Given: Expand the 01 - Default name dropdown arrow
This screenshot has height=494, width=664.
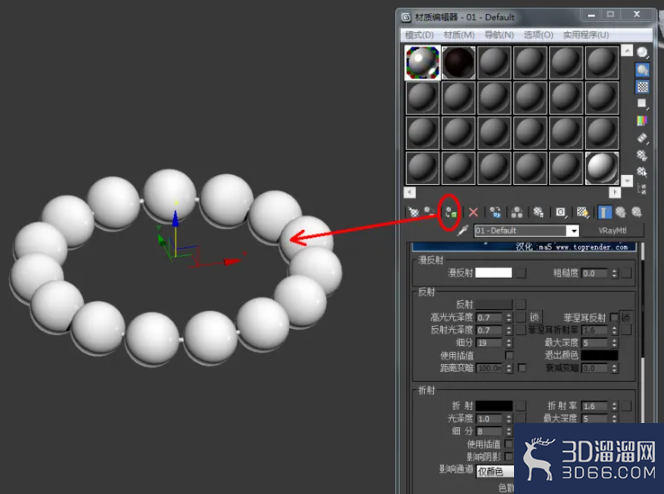Looking at the screenshot, I should pos(573,231).
